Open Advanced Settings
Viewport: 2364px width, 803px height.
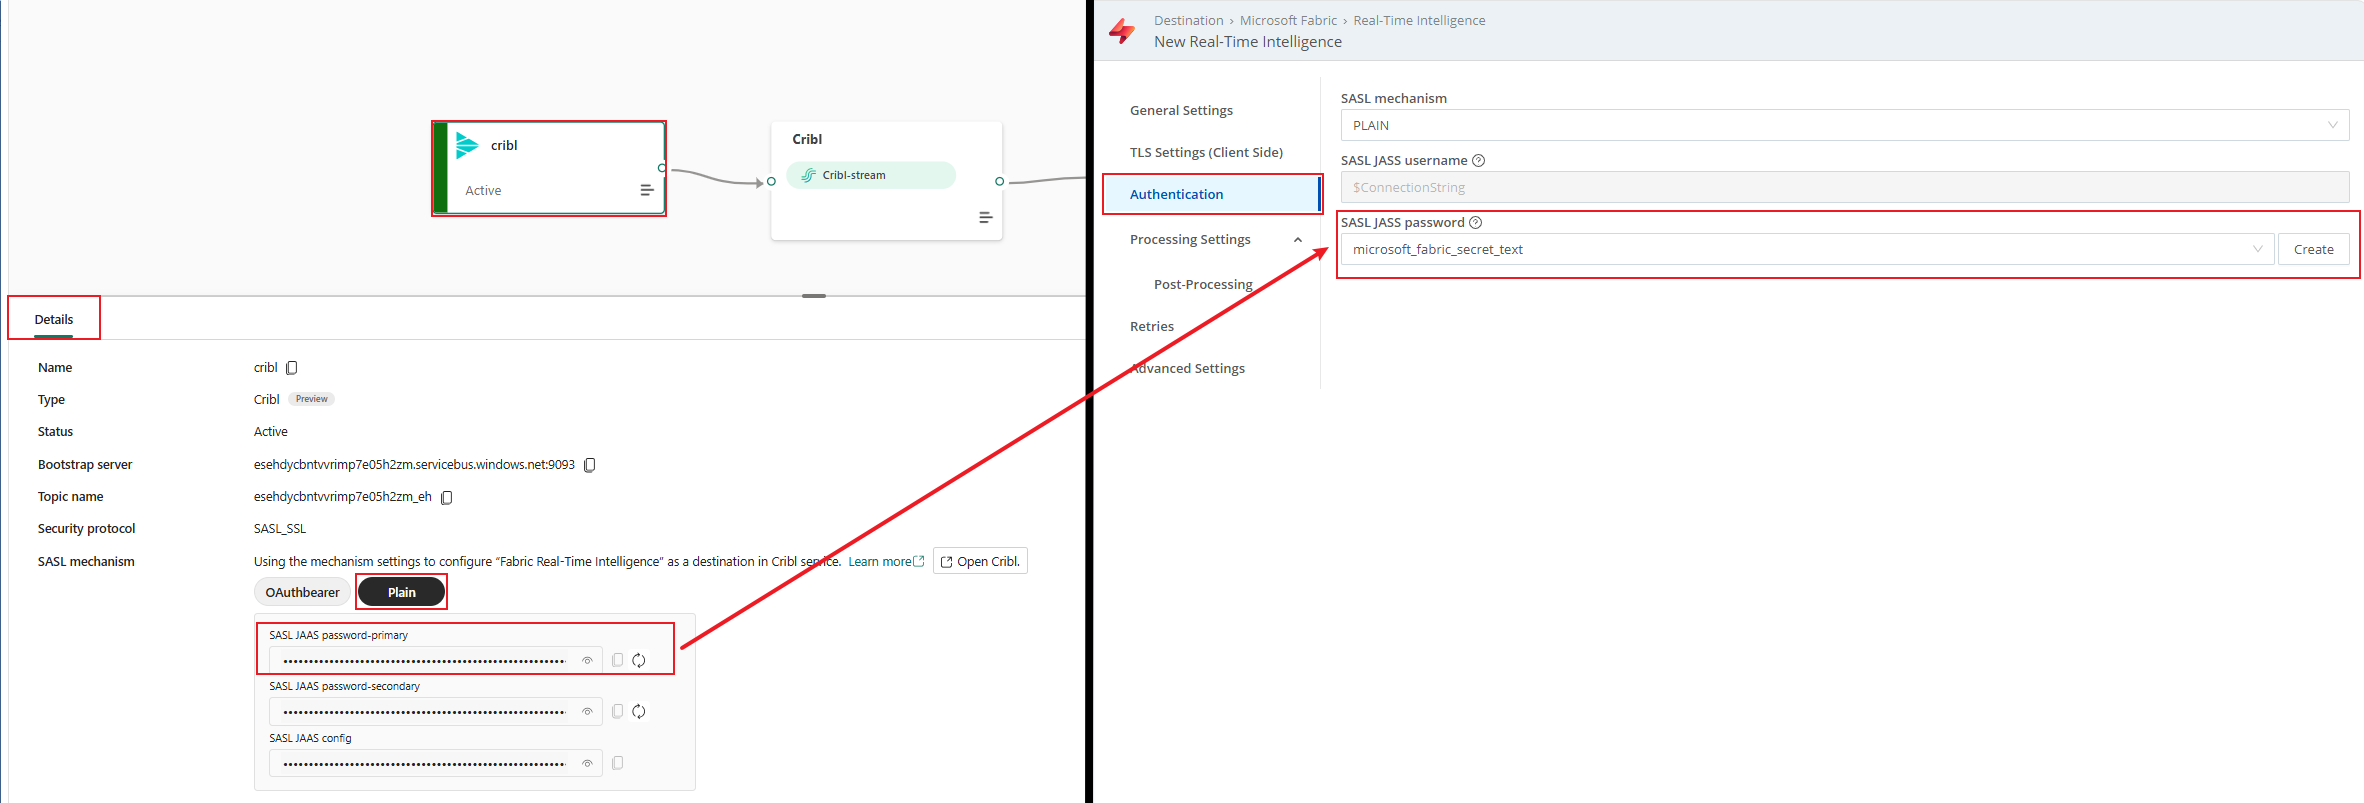1187,368
